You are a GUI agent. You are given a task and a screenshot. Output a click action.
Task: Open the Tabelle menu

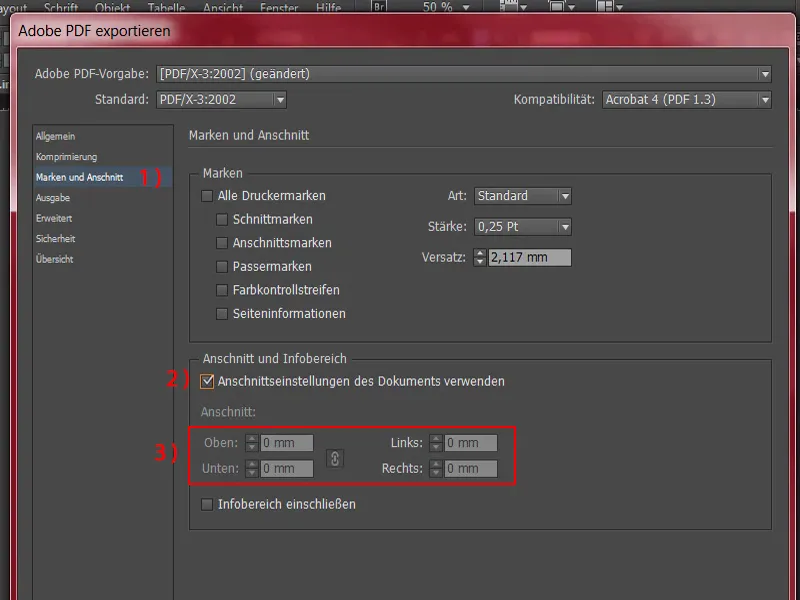[x=166, y=7]
